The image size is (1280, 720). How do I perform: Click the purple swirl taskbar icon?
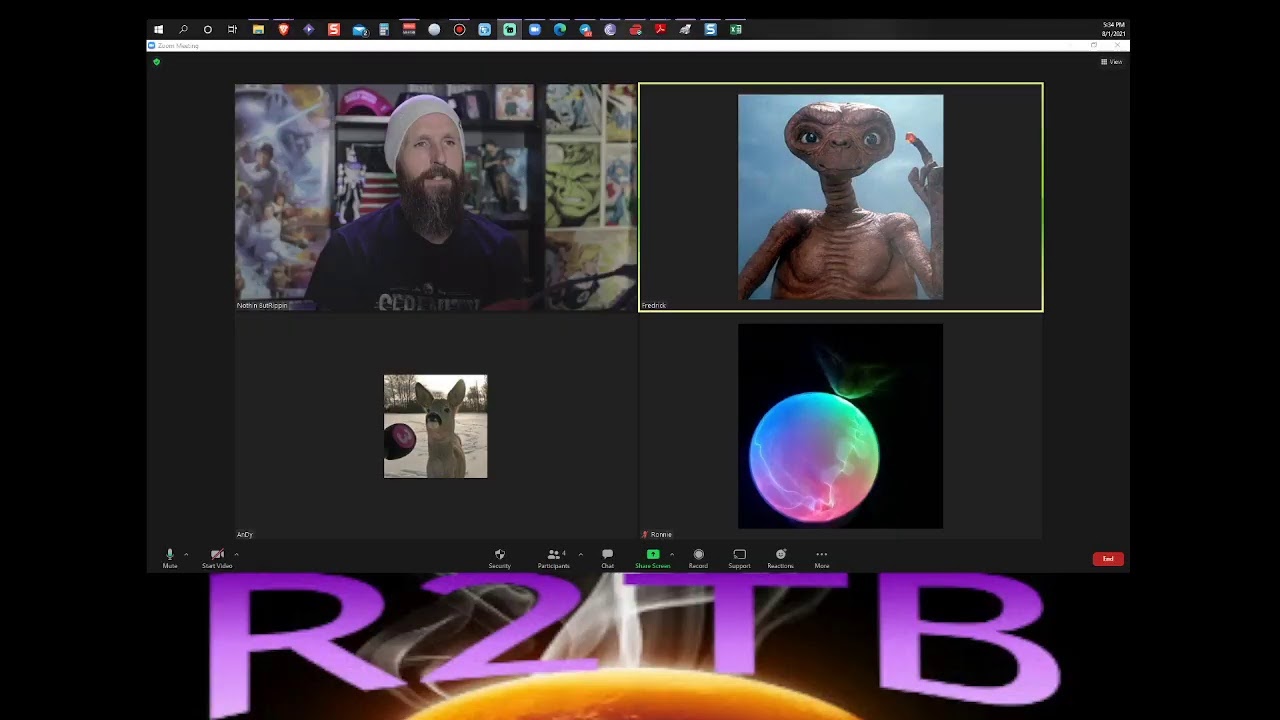pyautogui.click(x=610, y=30)
